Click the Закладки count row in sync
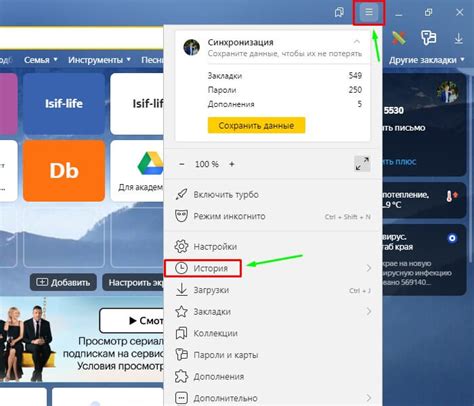 click(285, 76)
